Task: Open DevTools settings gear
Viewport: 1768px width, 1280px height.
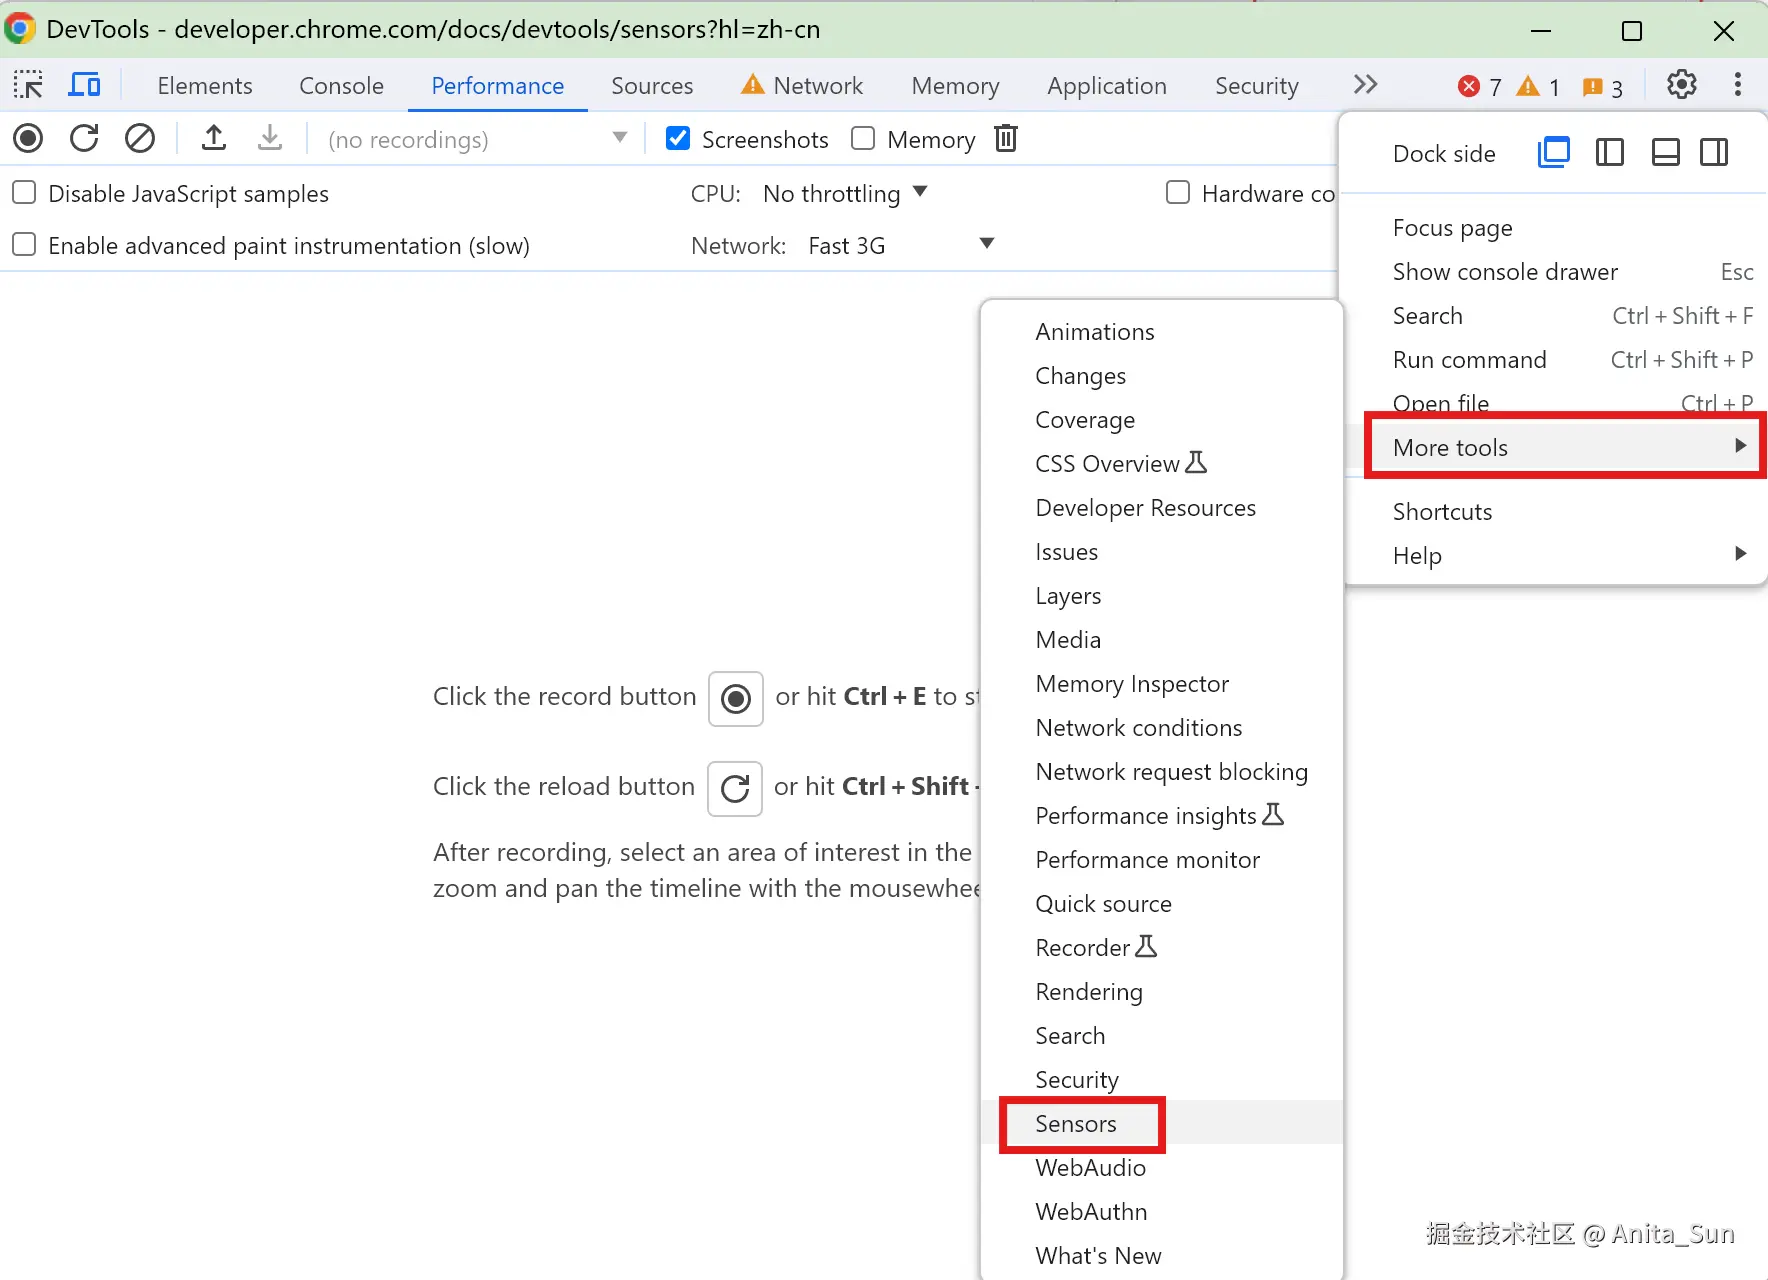Action: [1682, 85]
